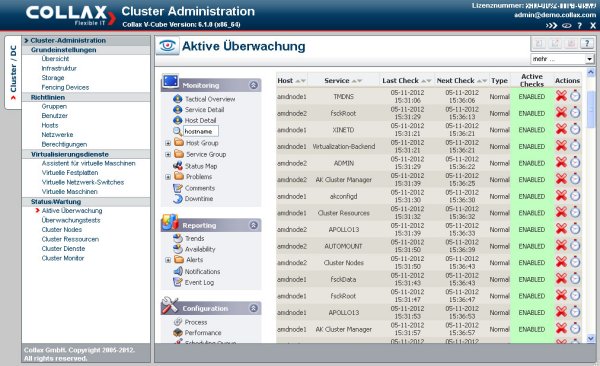600x366 pixels.
Task: Open Cluster Ressourcen menu link
Action: pyautogui.click(x=70, y=239)
